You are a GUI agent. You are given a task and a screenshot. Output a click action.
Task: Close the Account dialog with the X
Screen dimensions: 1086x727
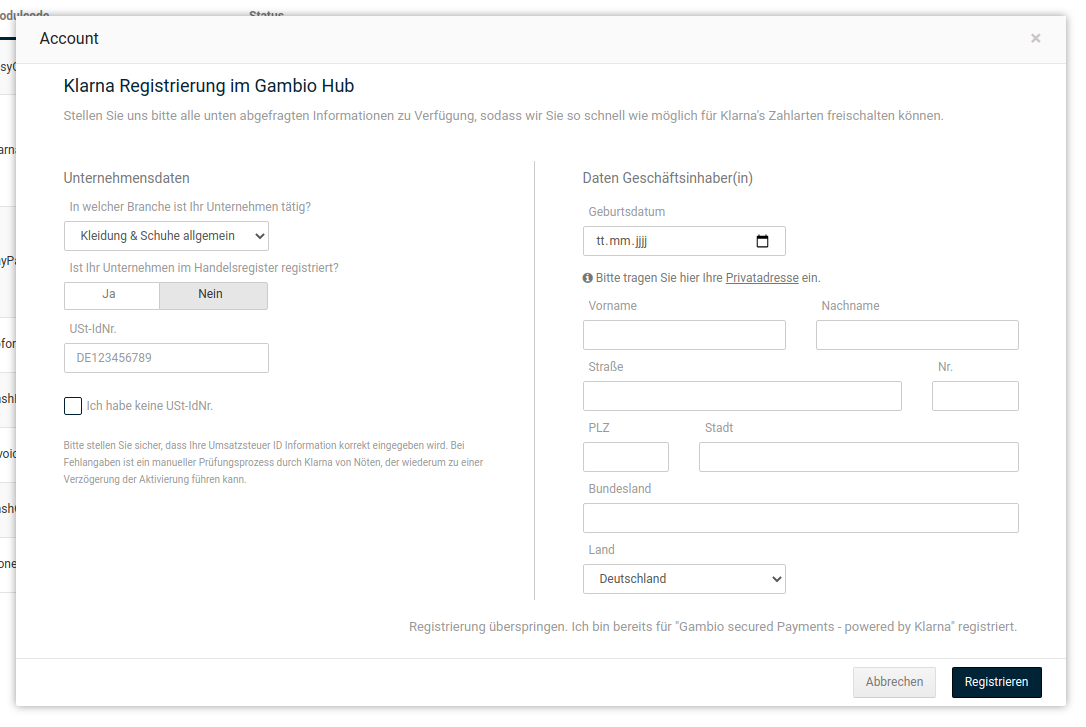tap(1035, 38)
